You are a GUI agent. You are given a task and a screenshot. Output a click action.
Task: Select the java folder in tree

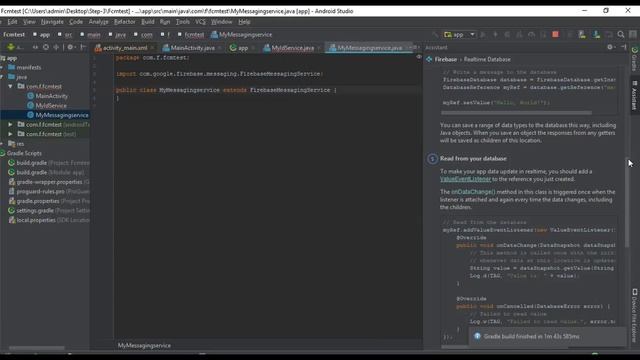click(x=18, y=77)
